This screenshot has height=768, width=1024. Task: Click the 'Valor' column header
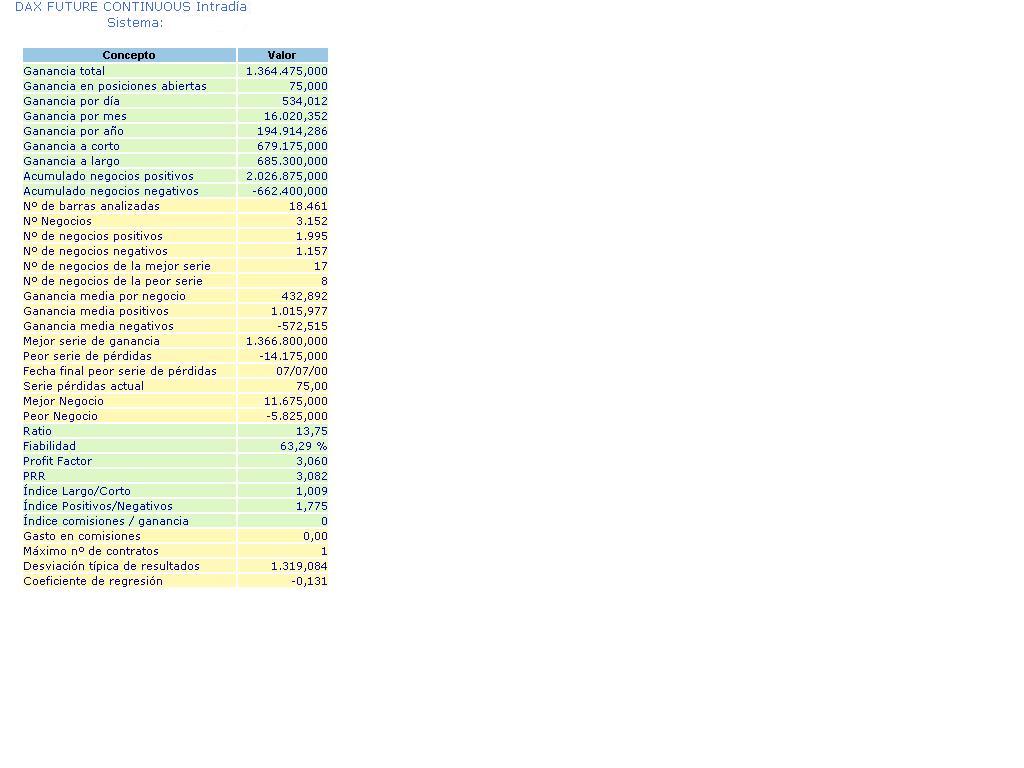tap(282, 55)
